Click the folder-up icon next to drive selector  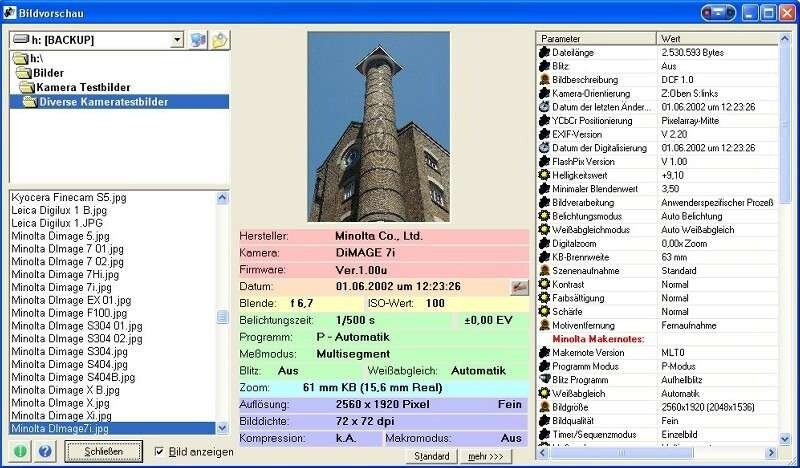tap(220, 40)
